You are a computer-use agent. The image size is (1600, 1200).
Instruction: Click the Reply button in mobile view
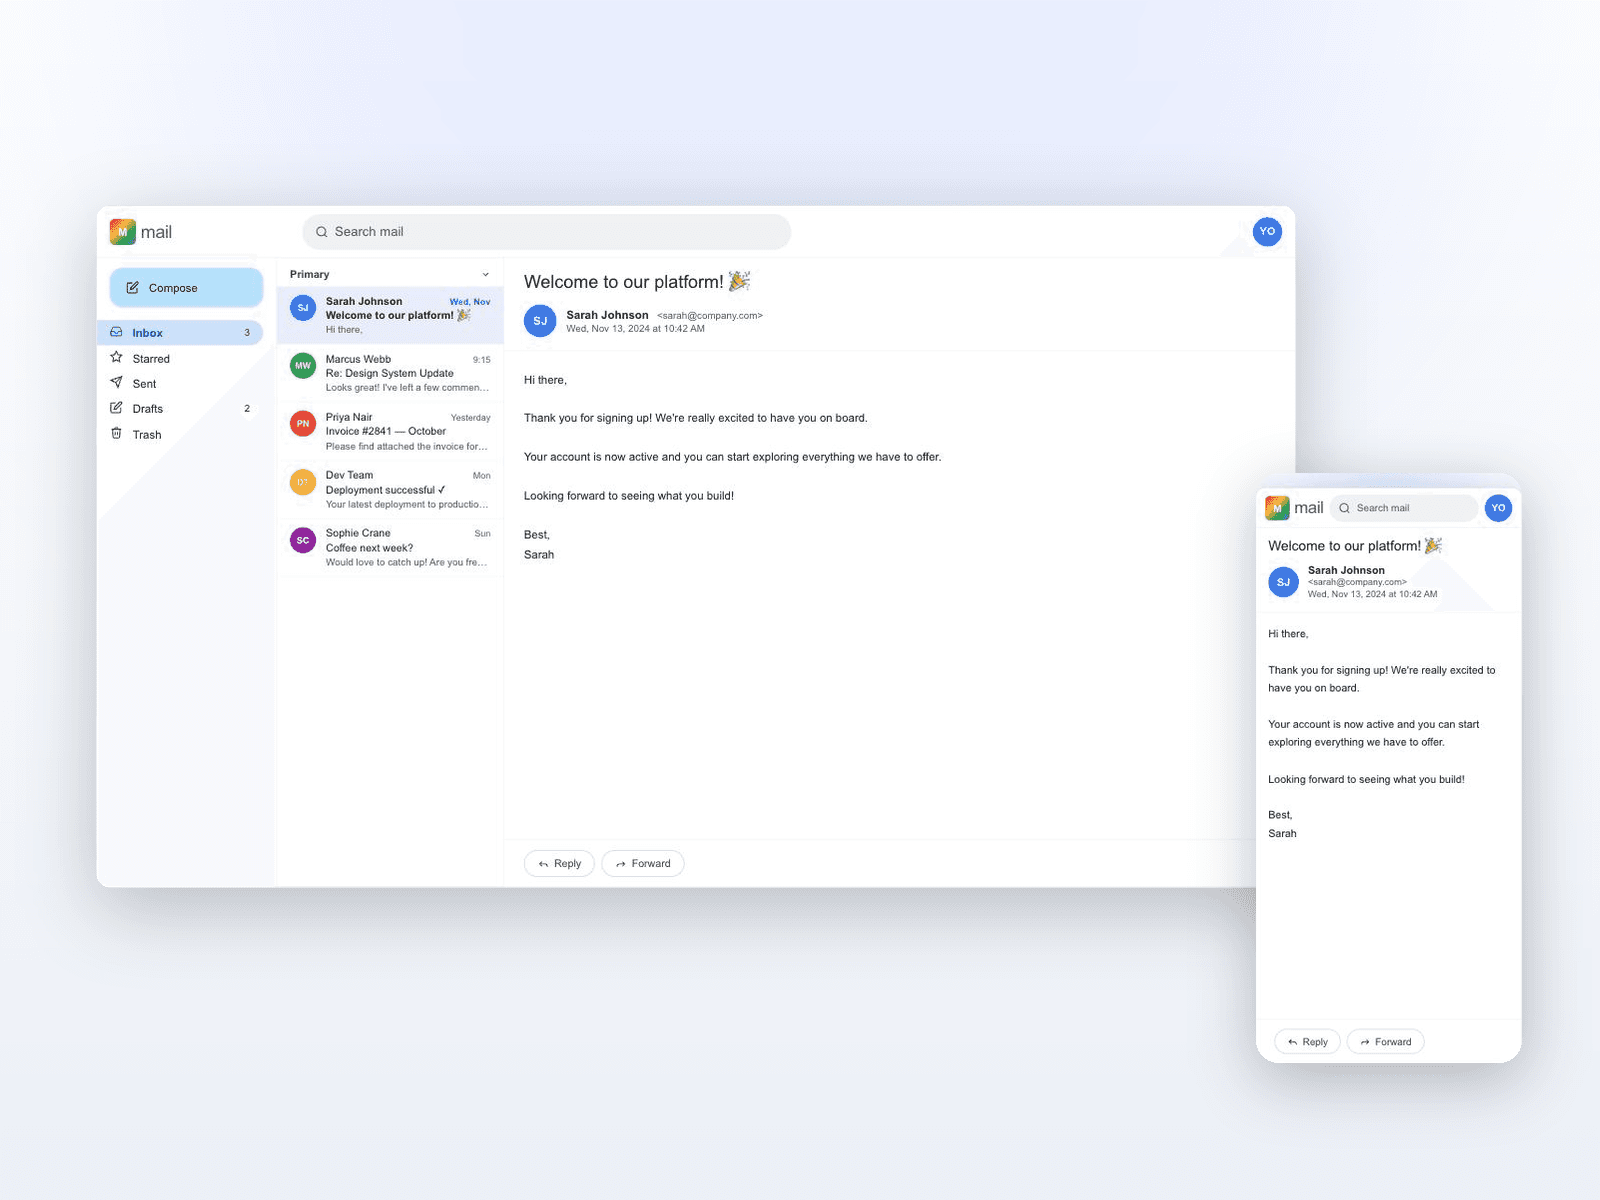(1307, 1042)
